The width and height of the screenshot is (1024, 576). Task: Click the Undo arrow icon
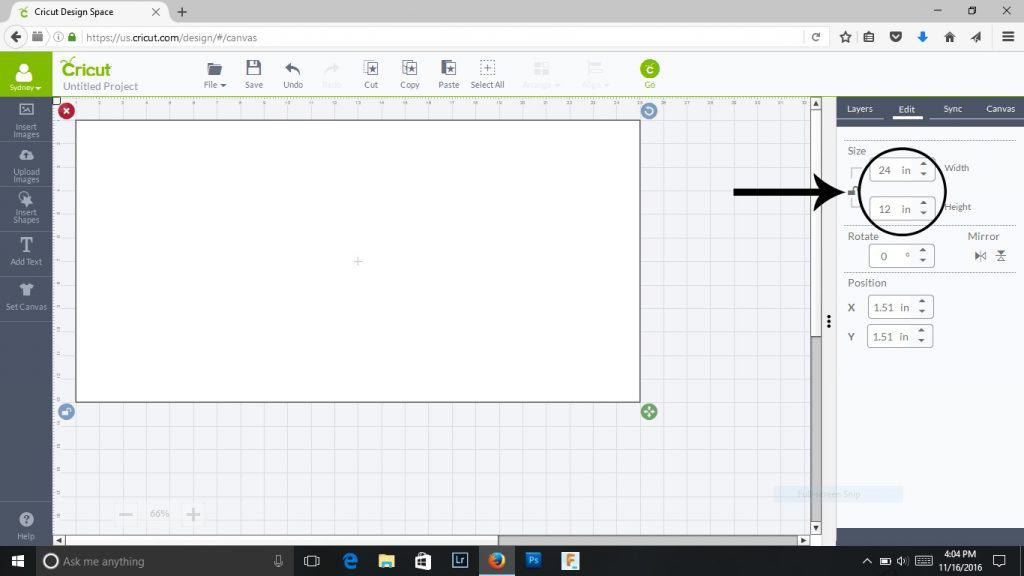point(293,69)
